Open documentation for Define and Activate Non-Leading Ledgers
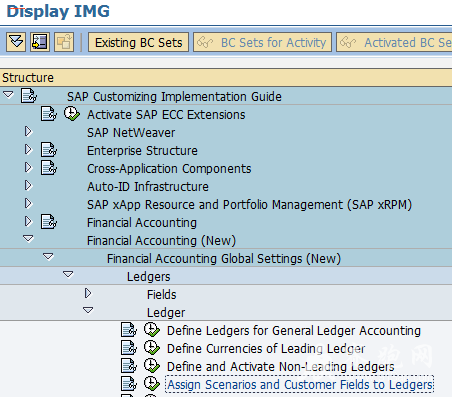Viewport: 452px width, 397px height. 129,366
